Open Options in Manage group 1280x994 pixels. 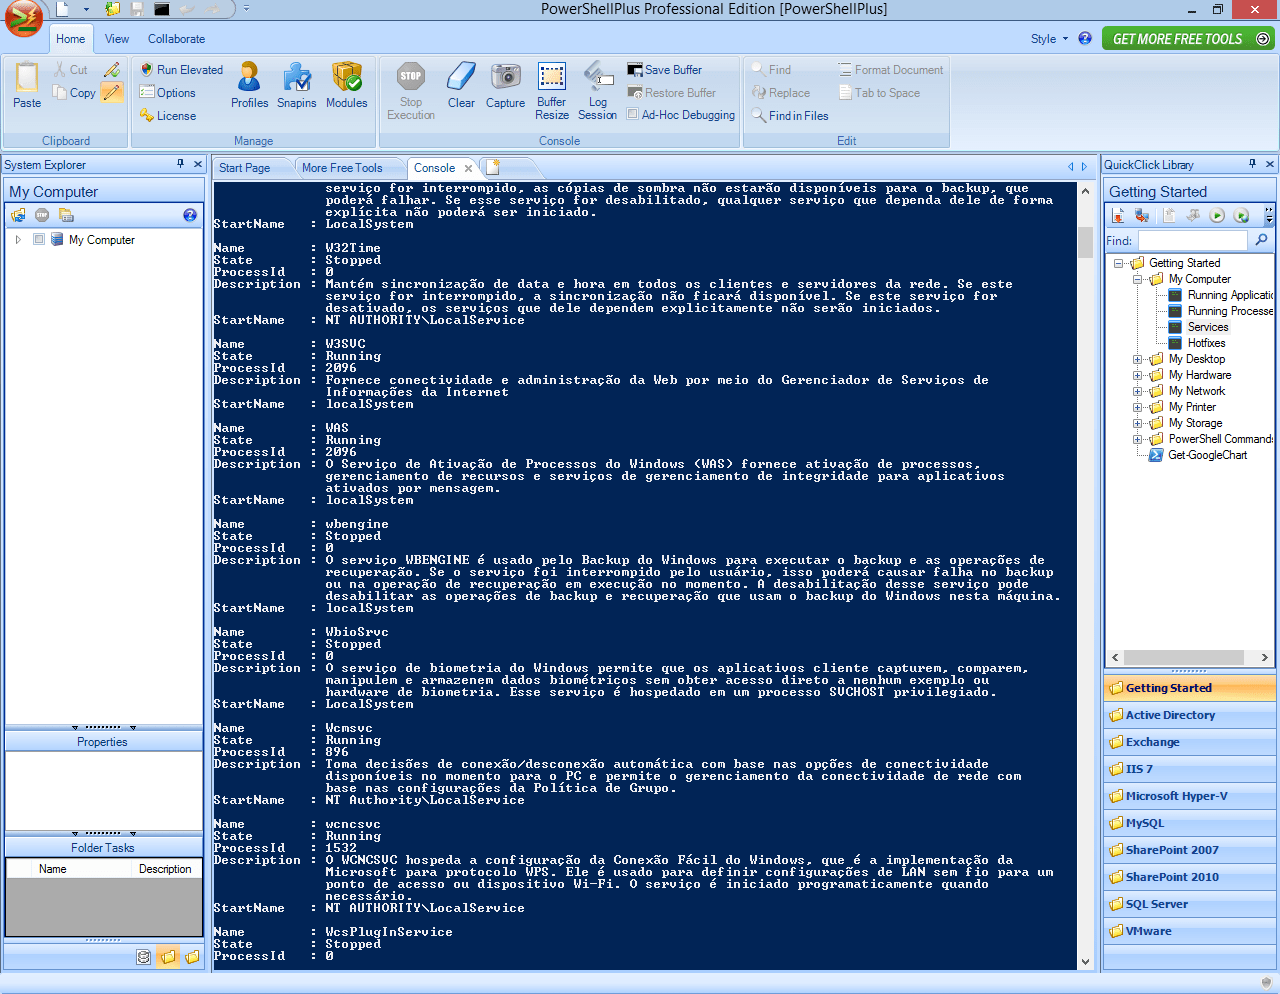(168, 93)
